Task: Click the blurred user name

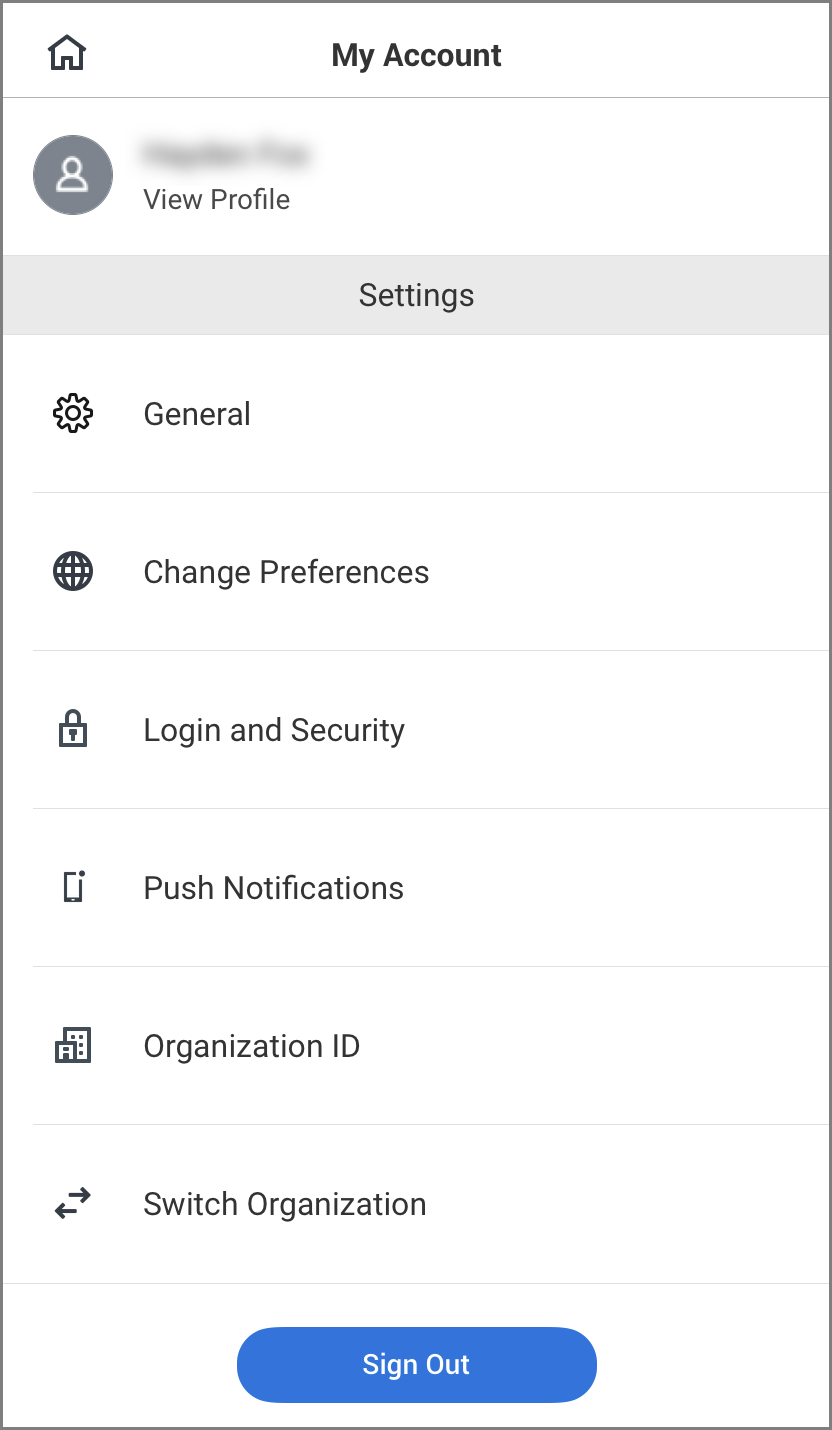Action: [225, 154]
